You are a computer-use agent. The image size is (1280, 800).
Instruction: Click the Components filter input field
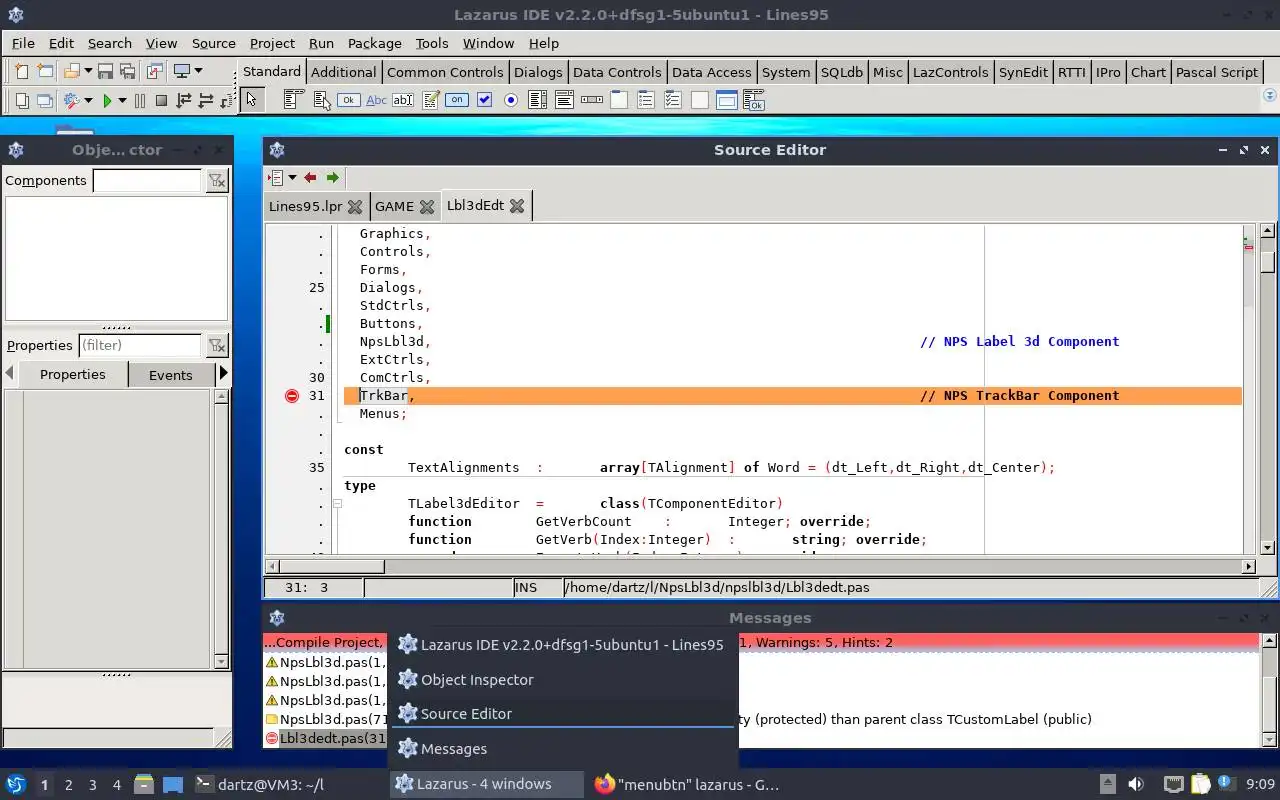(147, 180)
